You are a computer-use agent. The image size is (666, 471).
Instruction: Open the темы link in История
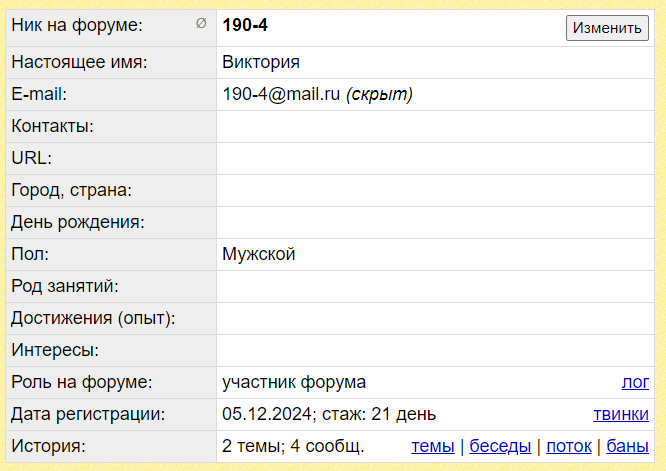[432, 446]
